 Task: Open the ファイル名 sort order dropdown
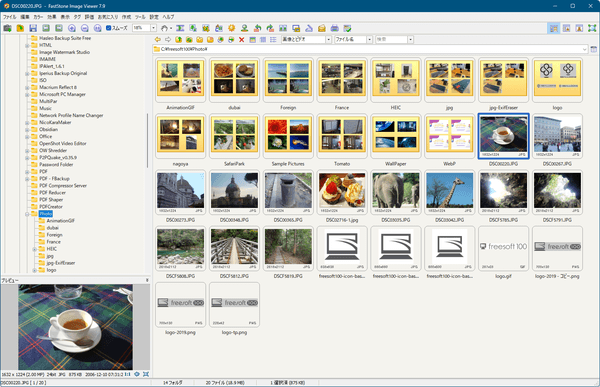[369, 39]
